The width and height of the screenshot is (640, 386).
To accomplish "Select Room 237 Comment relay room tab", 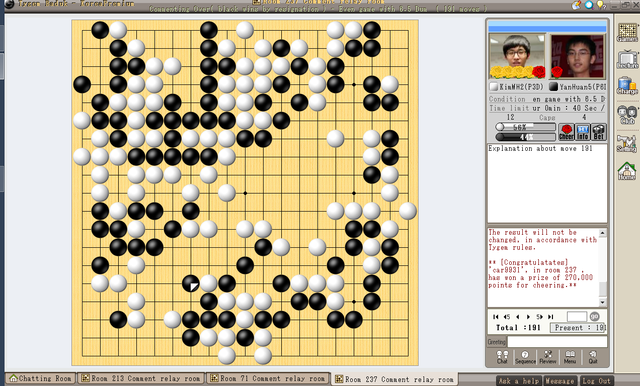I will click(x=394, y=379).
